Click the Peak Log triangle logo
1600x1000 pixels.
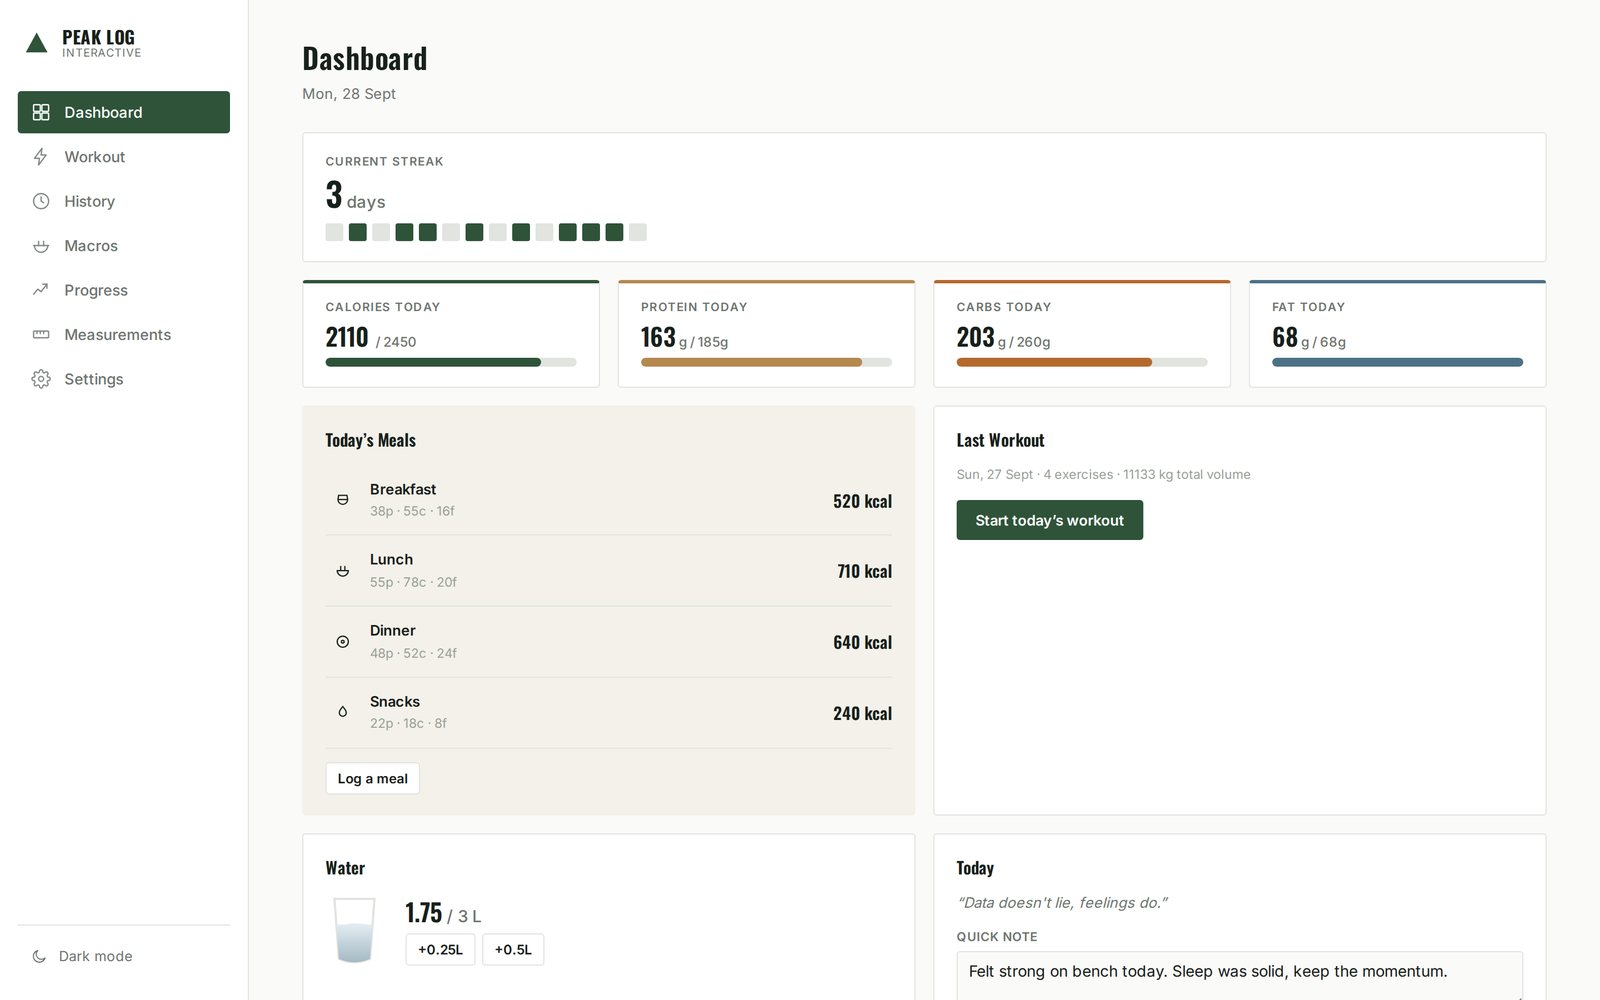point(37,43)
